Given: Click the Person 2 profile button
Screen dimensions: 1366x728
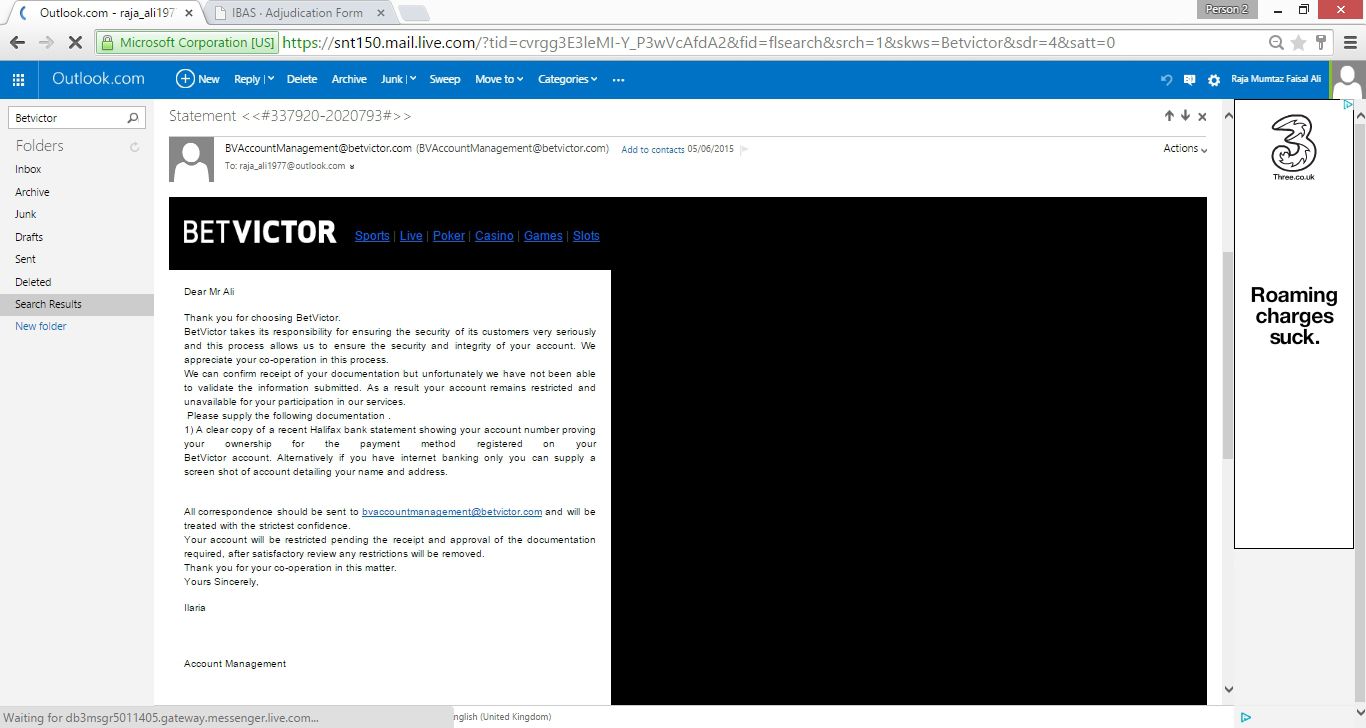Looking at the screenshot, I should coord(1227,9).
